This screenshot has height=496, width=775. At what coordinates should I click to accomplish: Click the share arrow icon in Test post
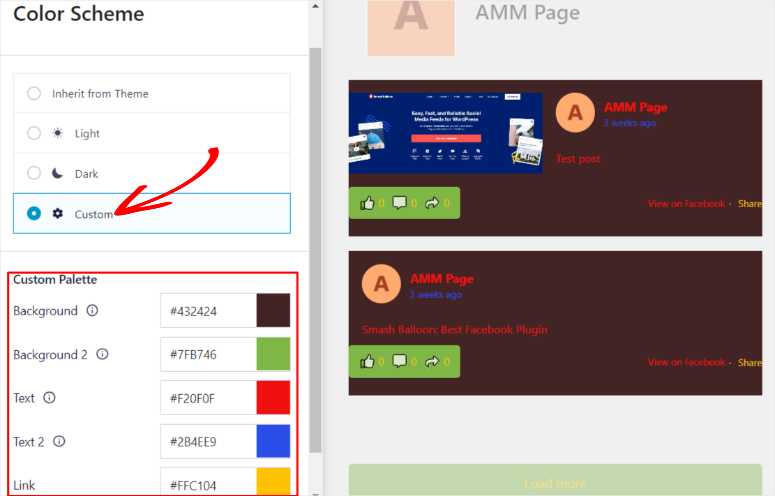pos(432,203)
